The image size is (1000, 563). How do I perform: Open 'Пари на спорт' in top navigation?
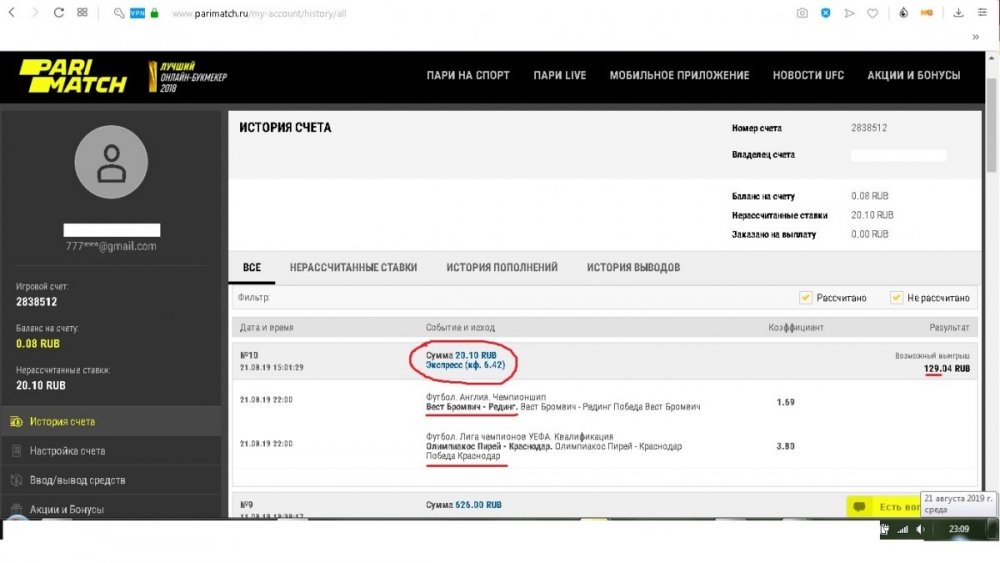pos(467,75)
